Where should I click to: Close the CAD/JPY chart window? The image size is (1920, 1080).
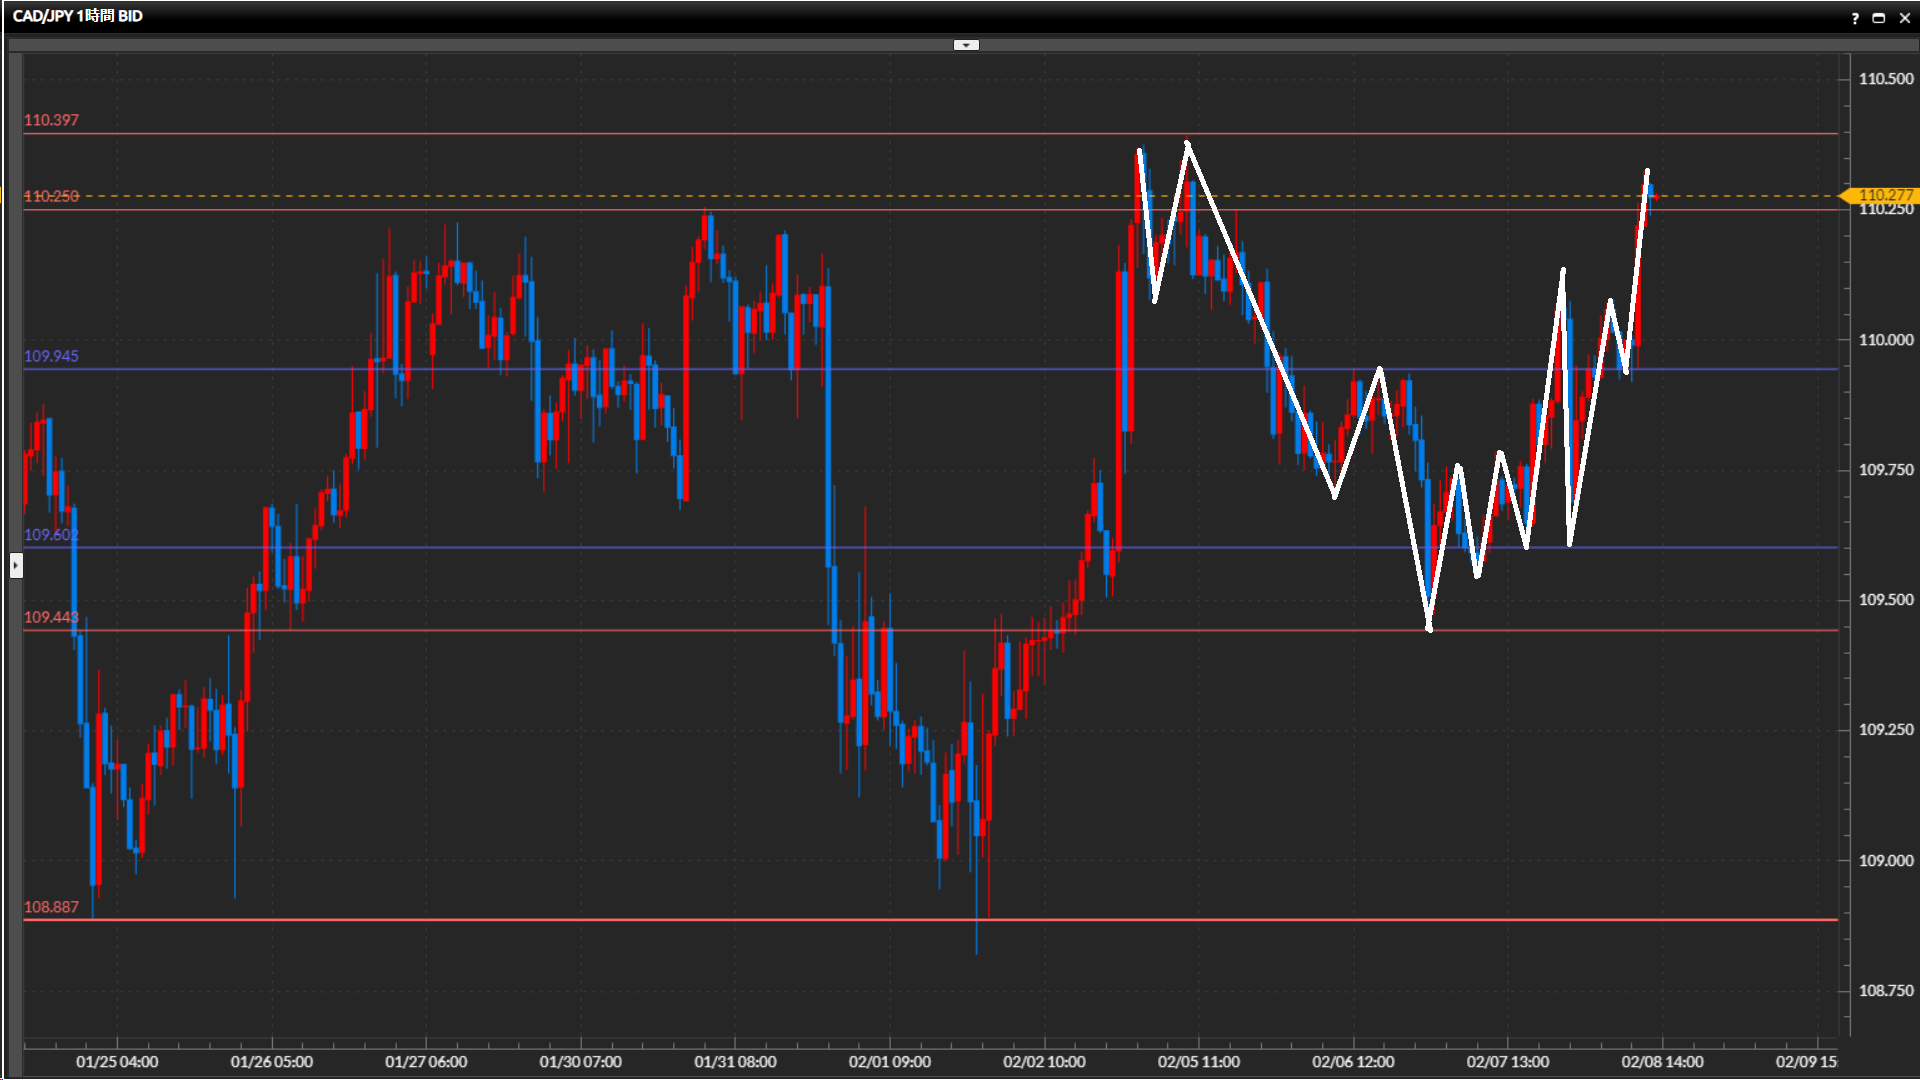tap(1904, 18)
